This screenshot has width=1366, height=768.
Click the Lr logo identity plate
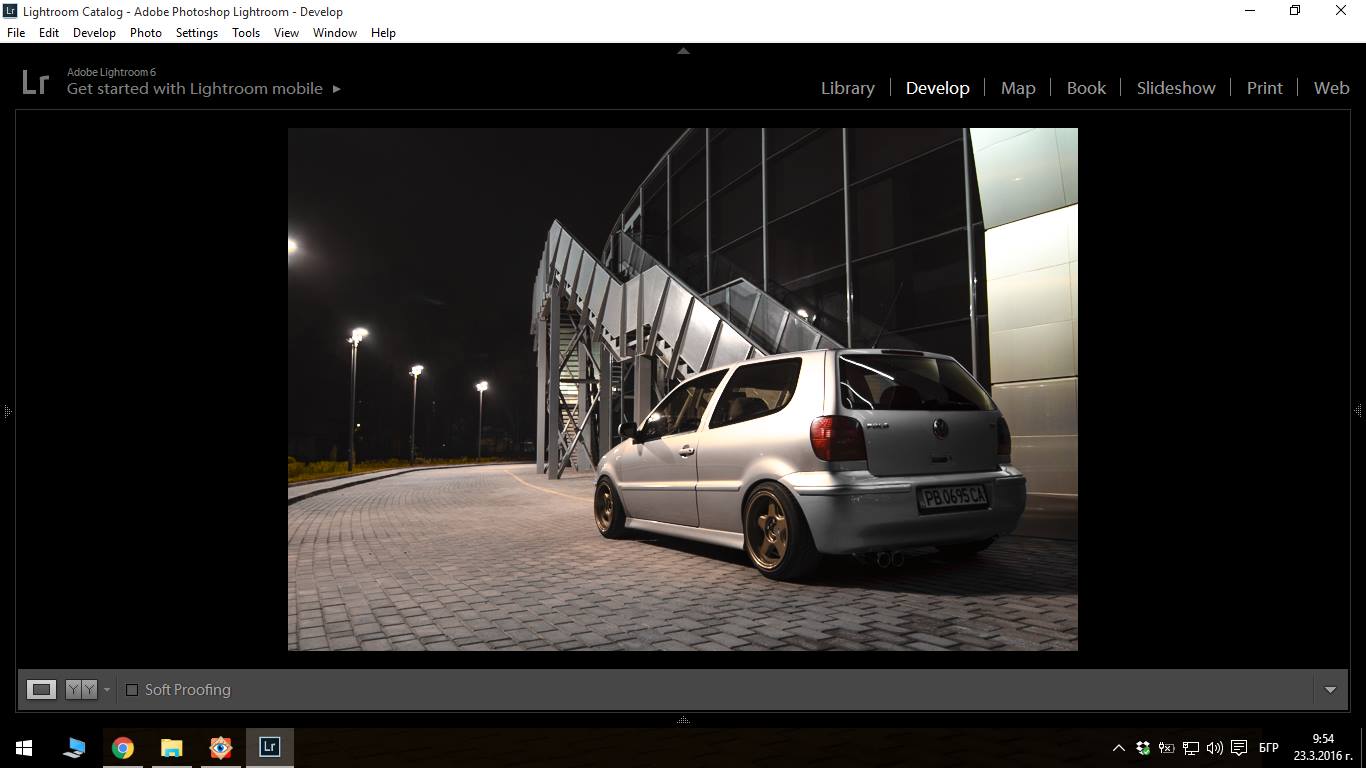click(x=35, y=82)
